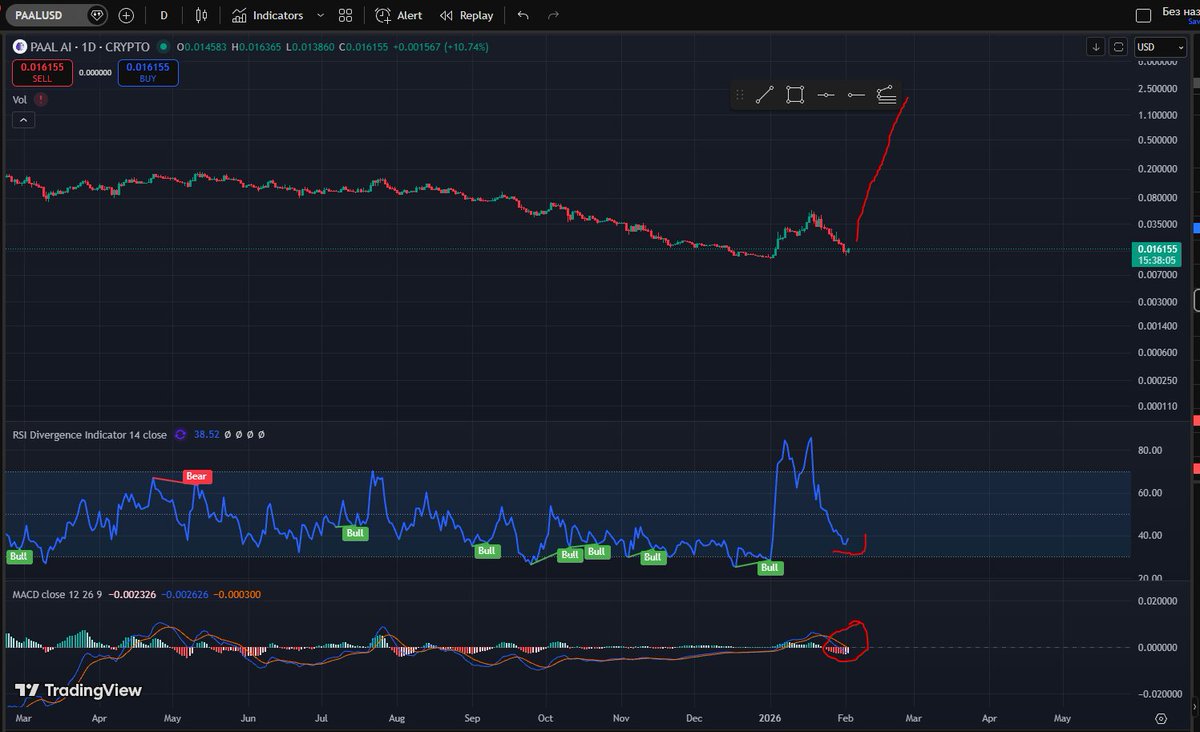Image resolution: width=1200 pixels, height=732 pixels.
Task: Open the four-squares templates icon
Action: pyautogui.click(x=345, y=15)
